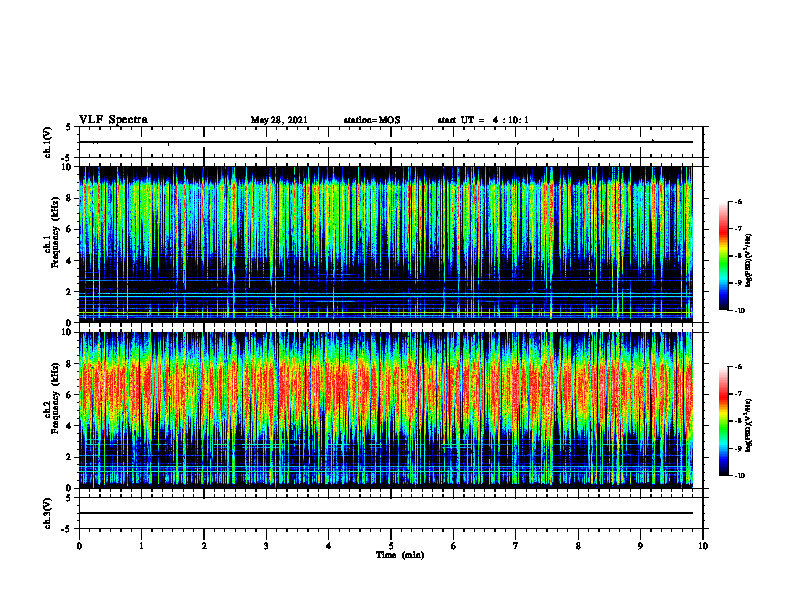792x612 pixels.
Task: Click the ch.1 color bar unit label
Action: click(x=749, y=260)
